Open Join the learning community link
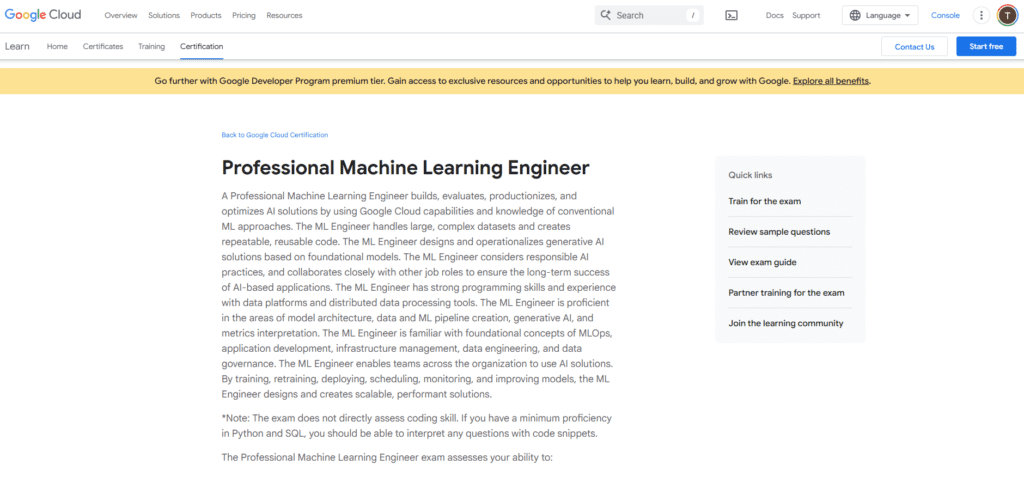The height and width of the screenshot is (483, 1024). click(x=786, y=323)
